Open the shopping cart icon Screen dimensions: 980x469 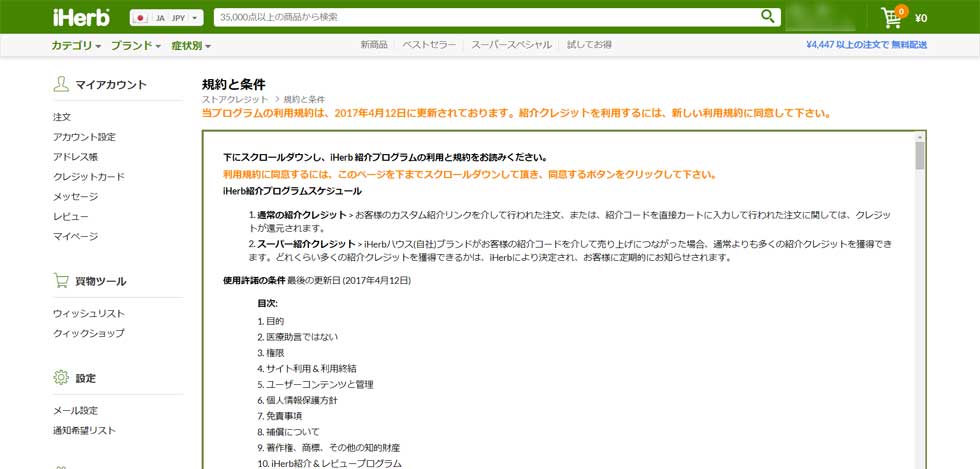[891, 17]
